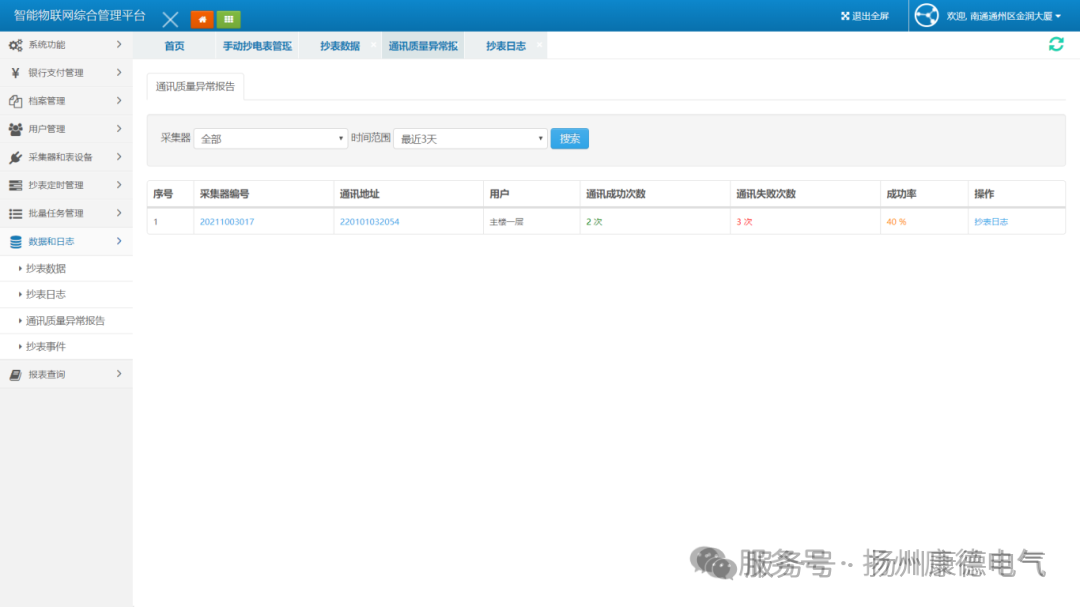Click the green grid menu icon
The width and height of the screenshot is (1080, 607).
tap(227, 19)
